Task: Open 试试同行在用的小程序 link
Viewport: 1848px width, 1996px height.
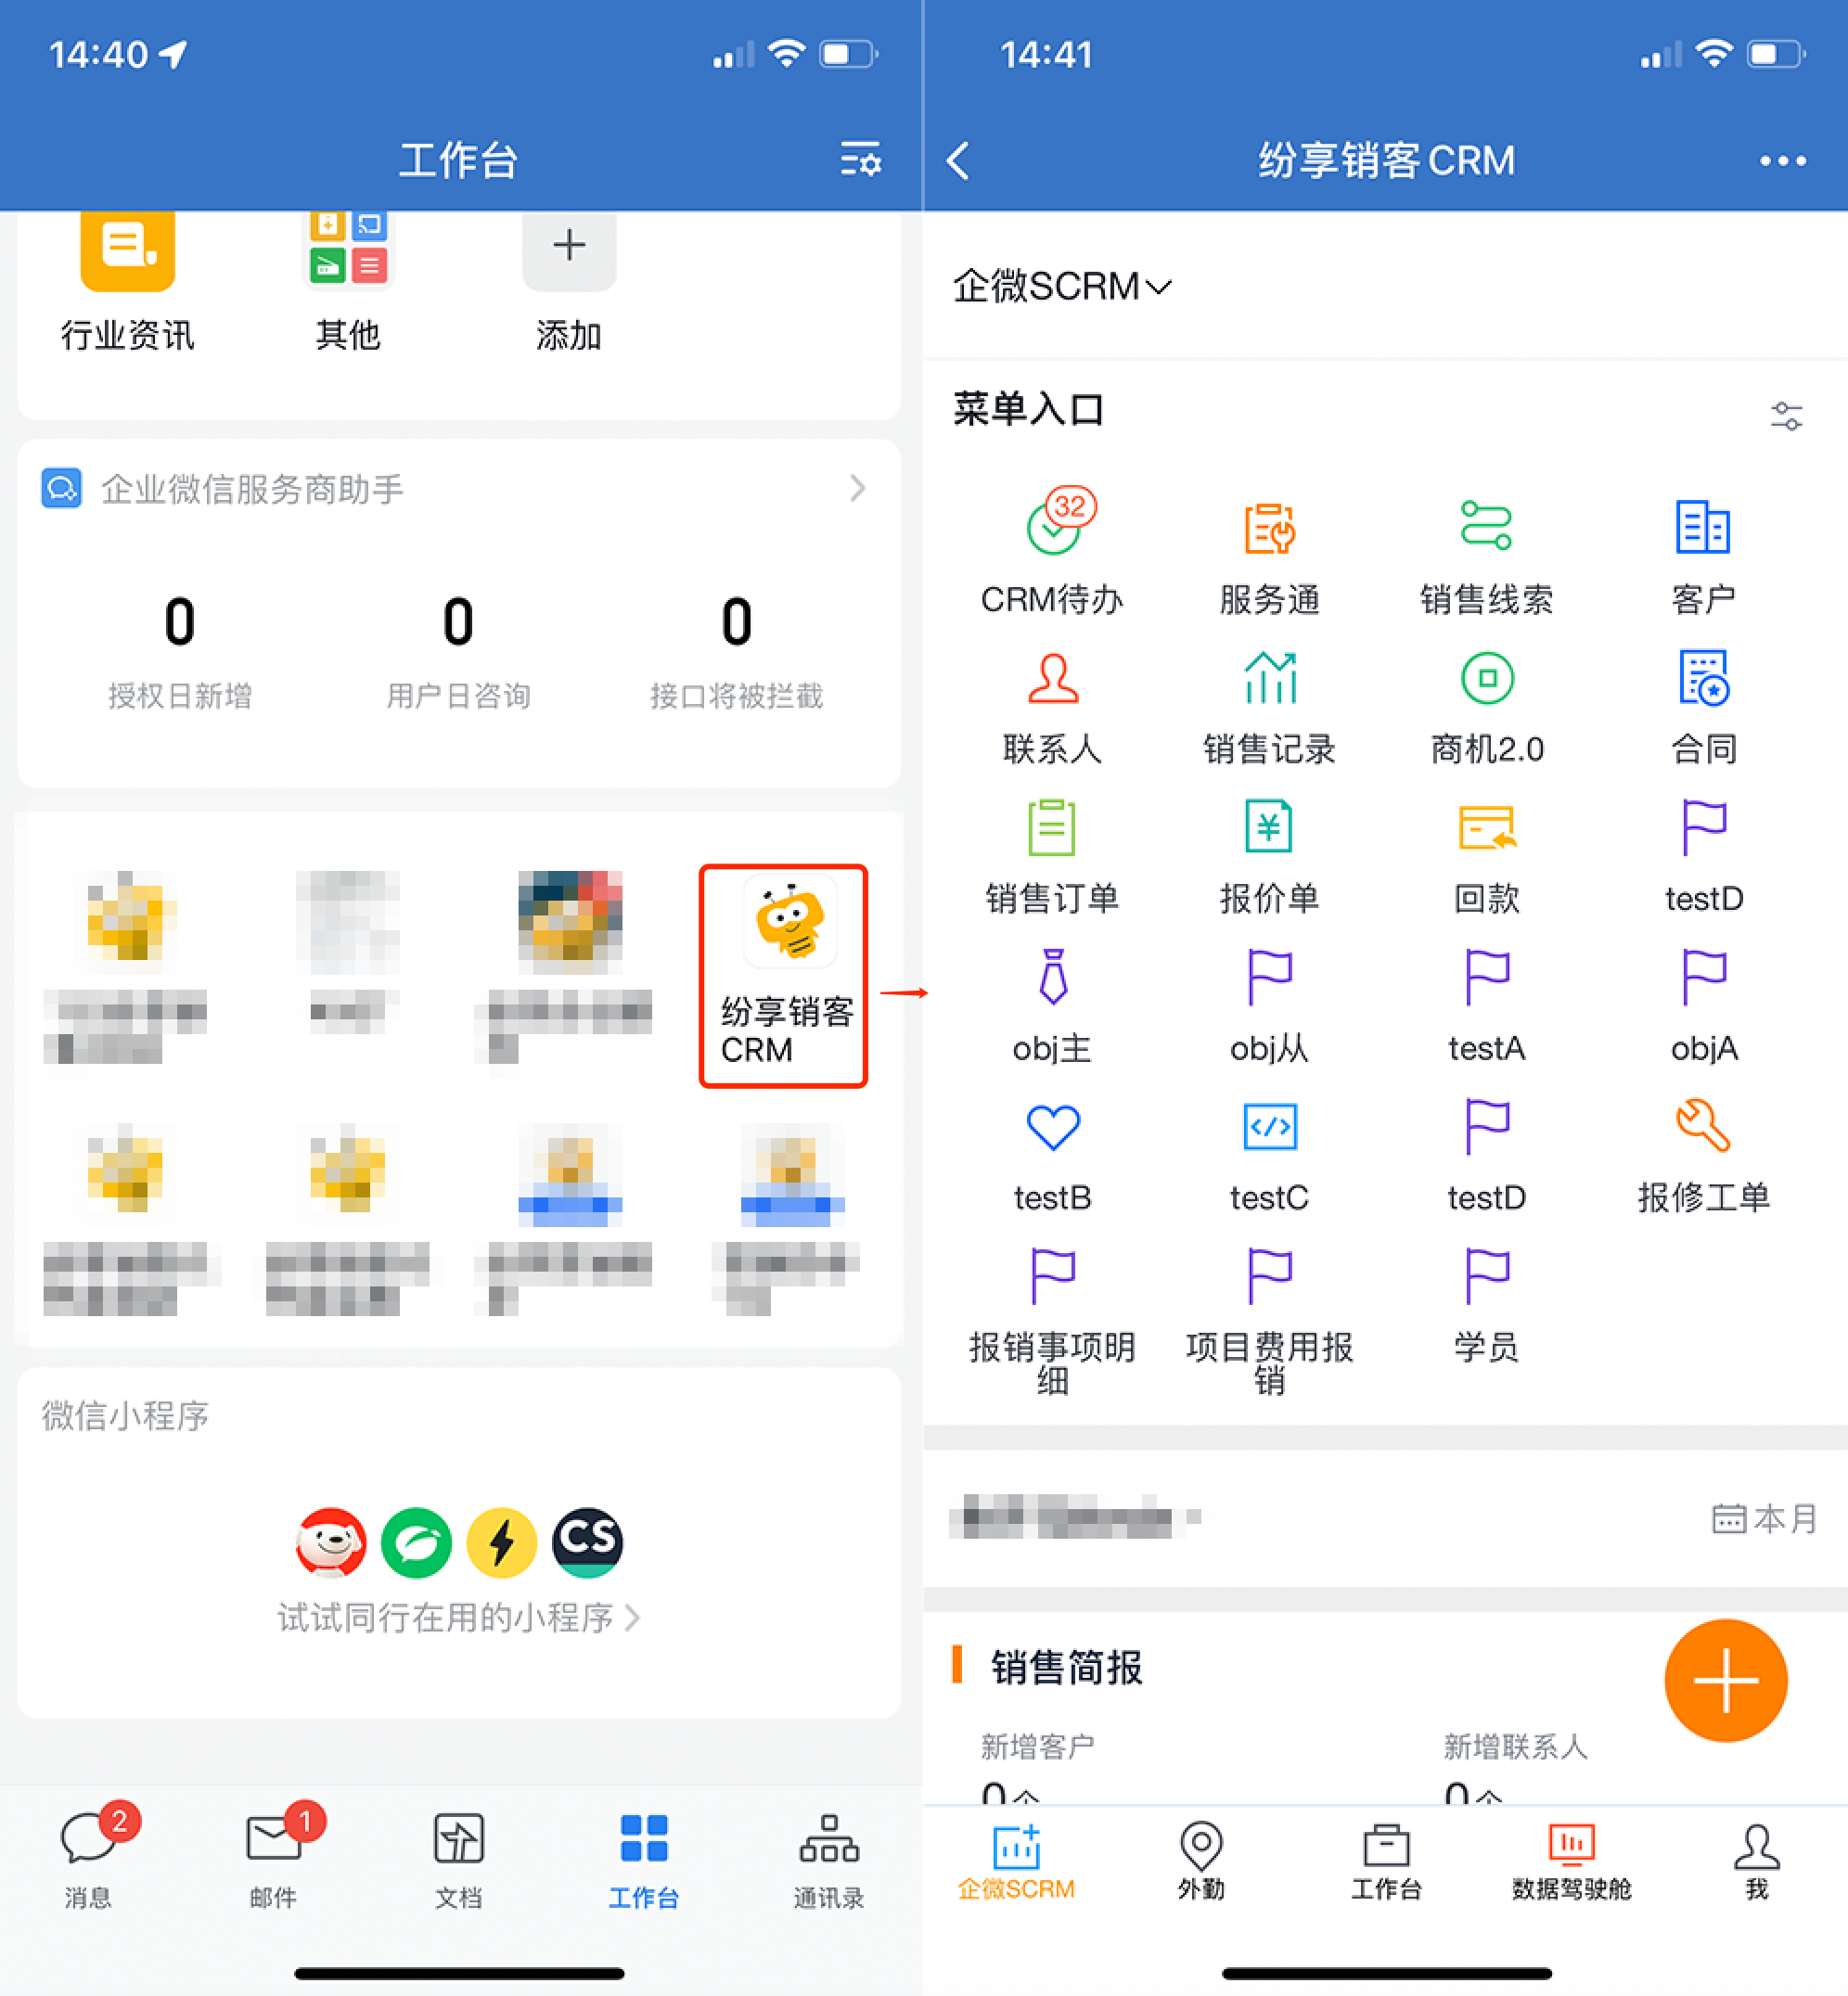Action: pos(458,1617)
